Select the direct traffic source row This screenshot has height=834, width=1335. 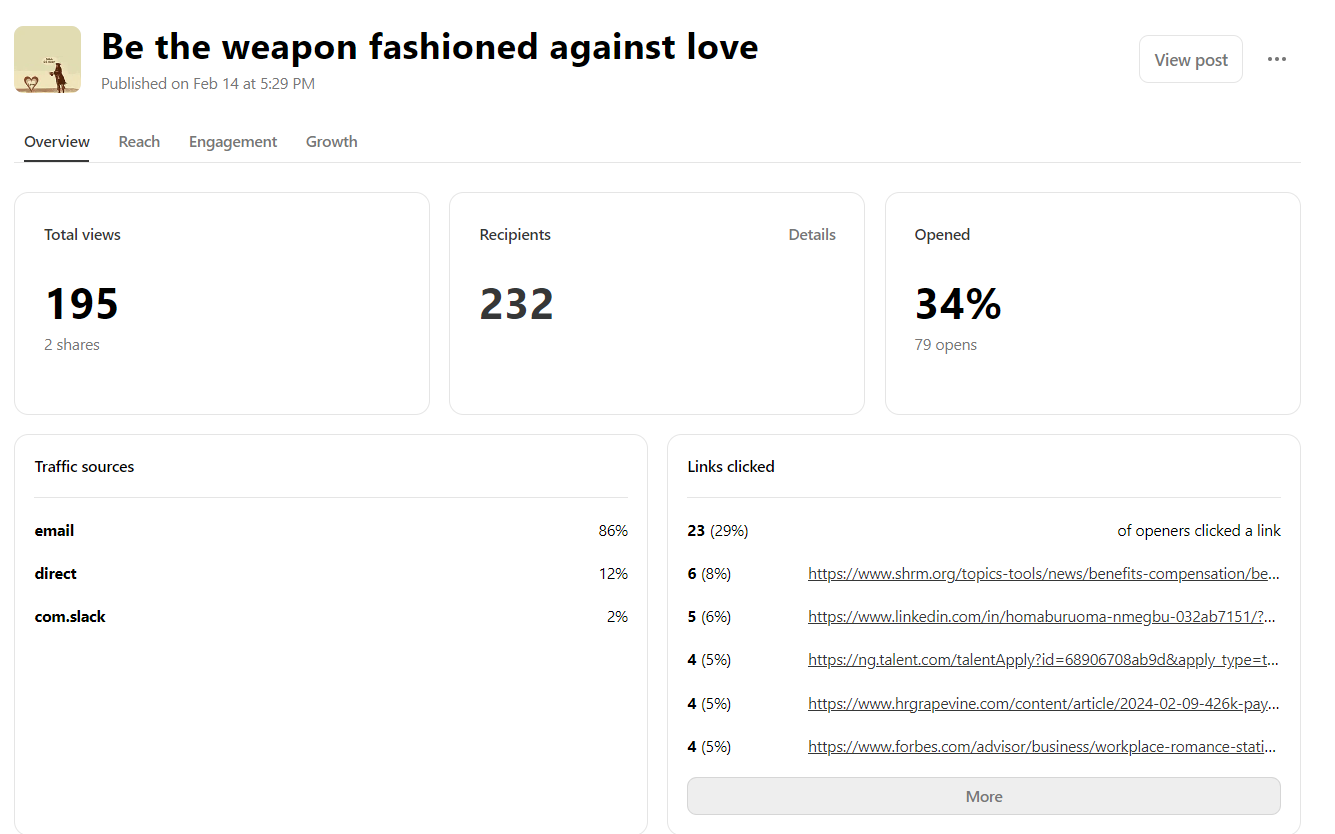(331, 574)
